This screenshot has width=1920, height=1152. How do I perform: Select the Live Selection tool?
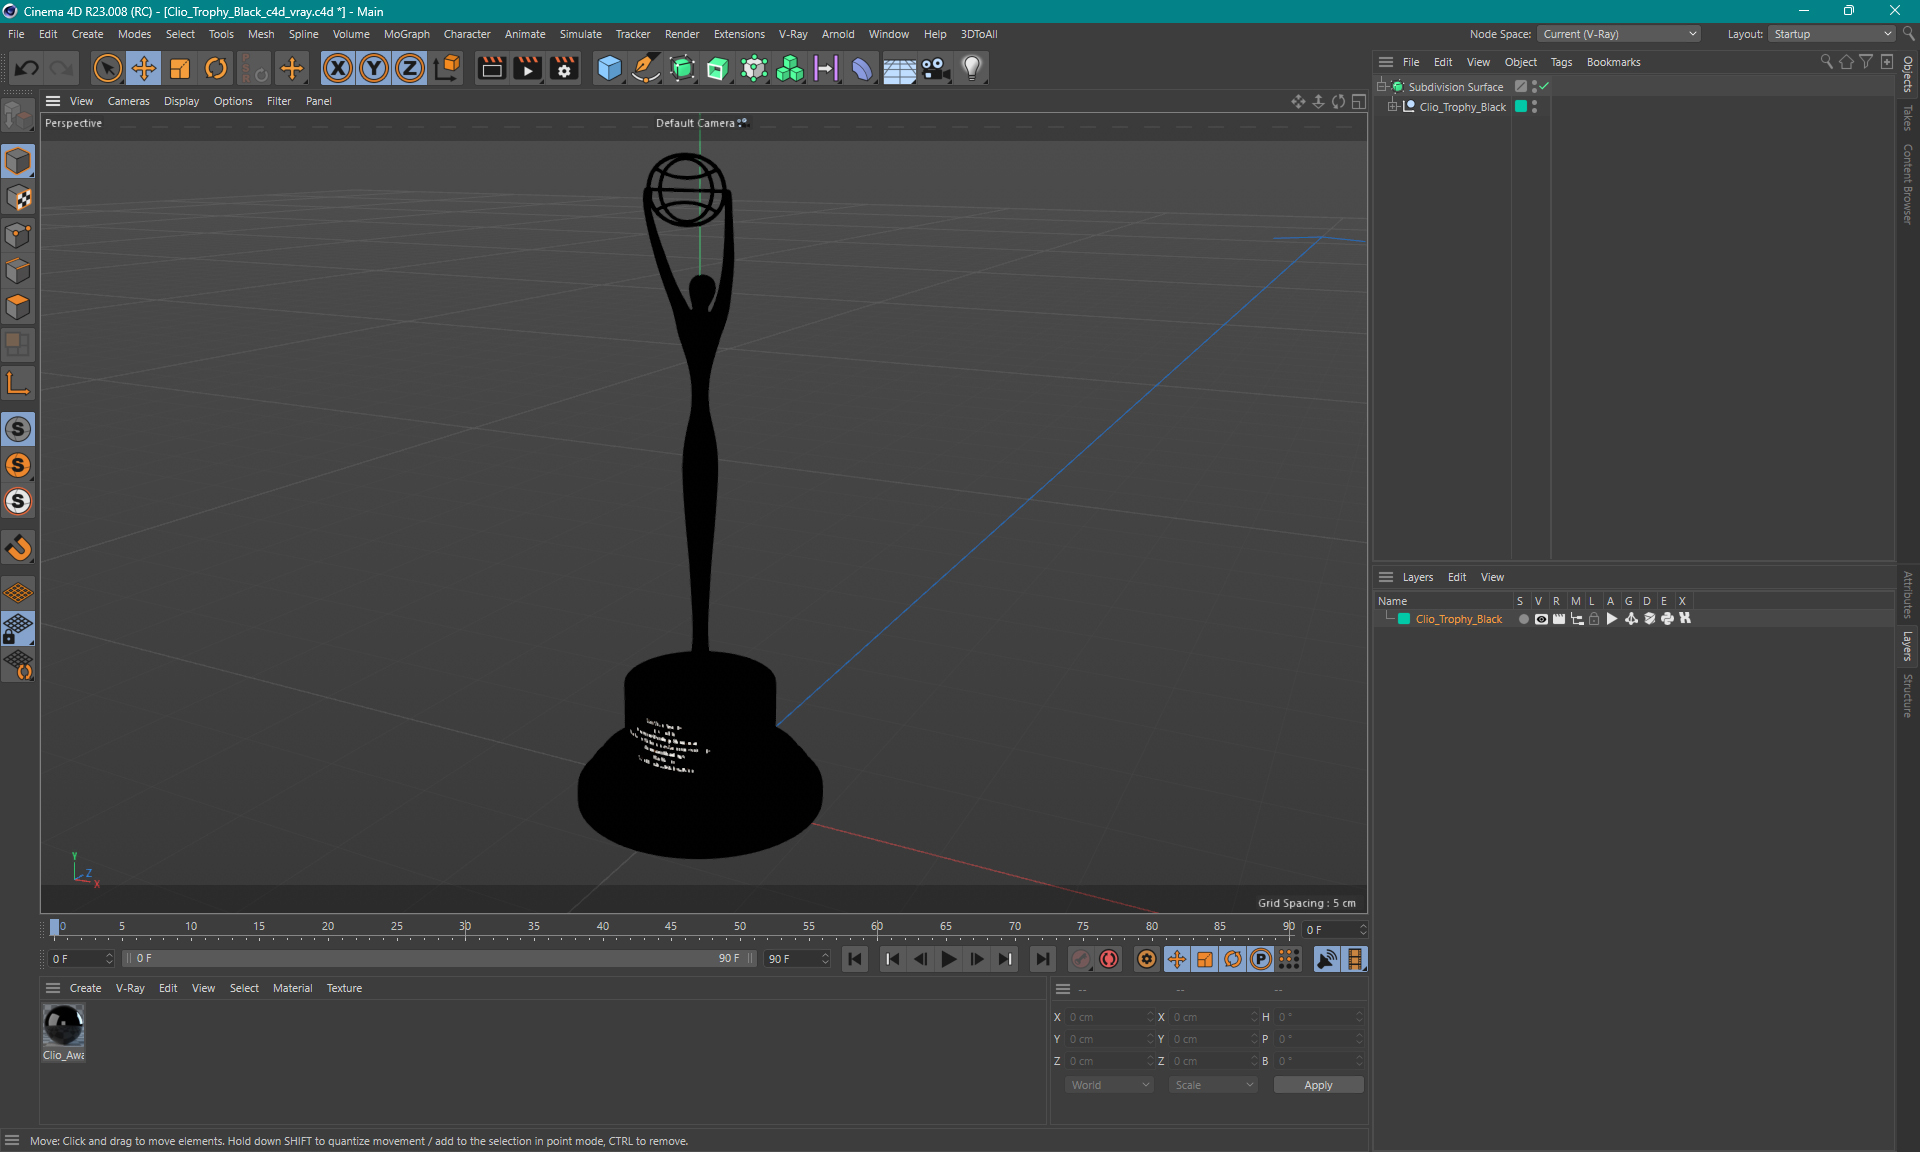pyautogui.click(x=107, y=68)
